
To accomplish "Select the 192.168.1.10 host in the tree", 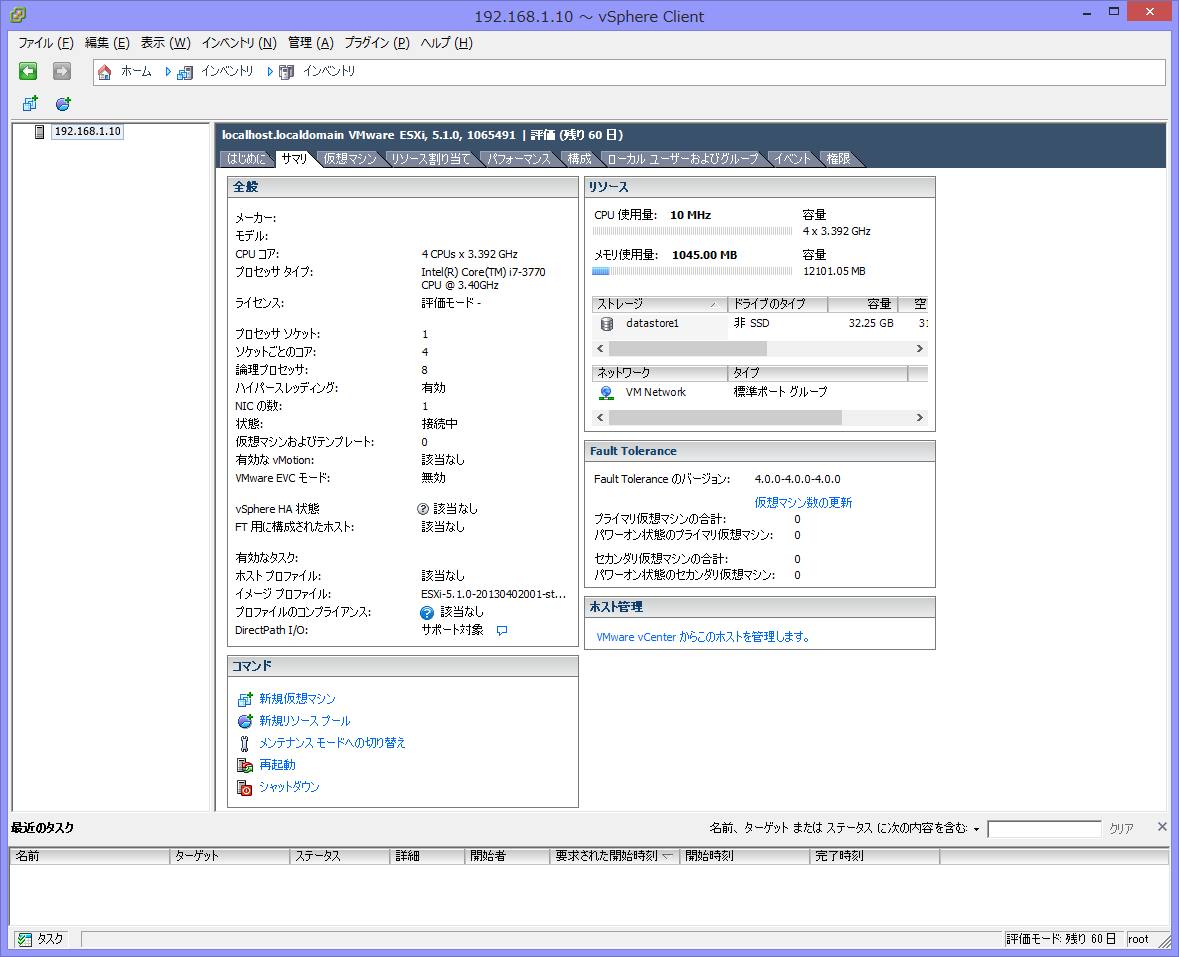I will [87, 131].
